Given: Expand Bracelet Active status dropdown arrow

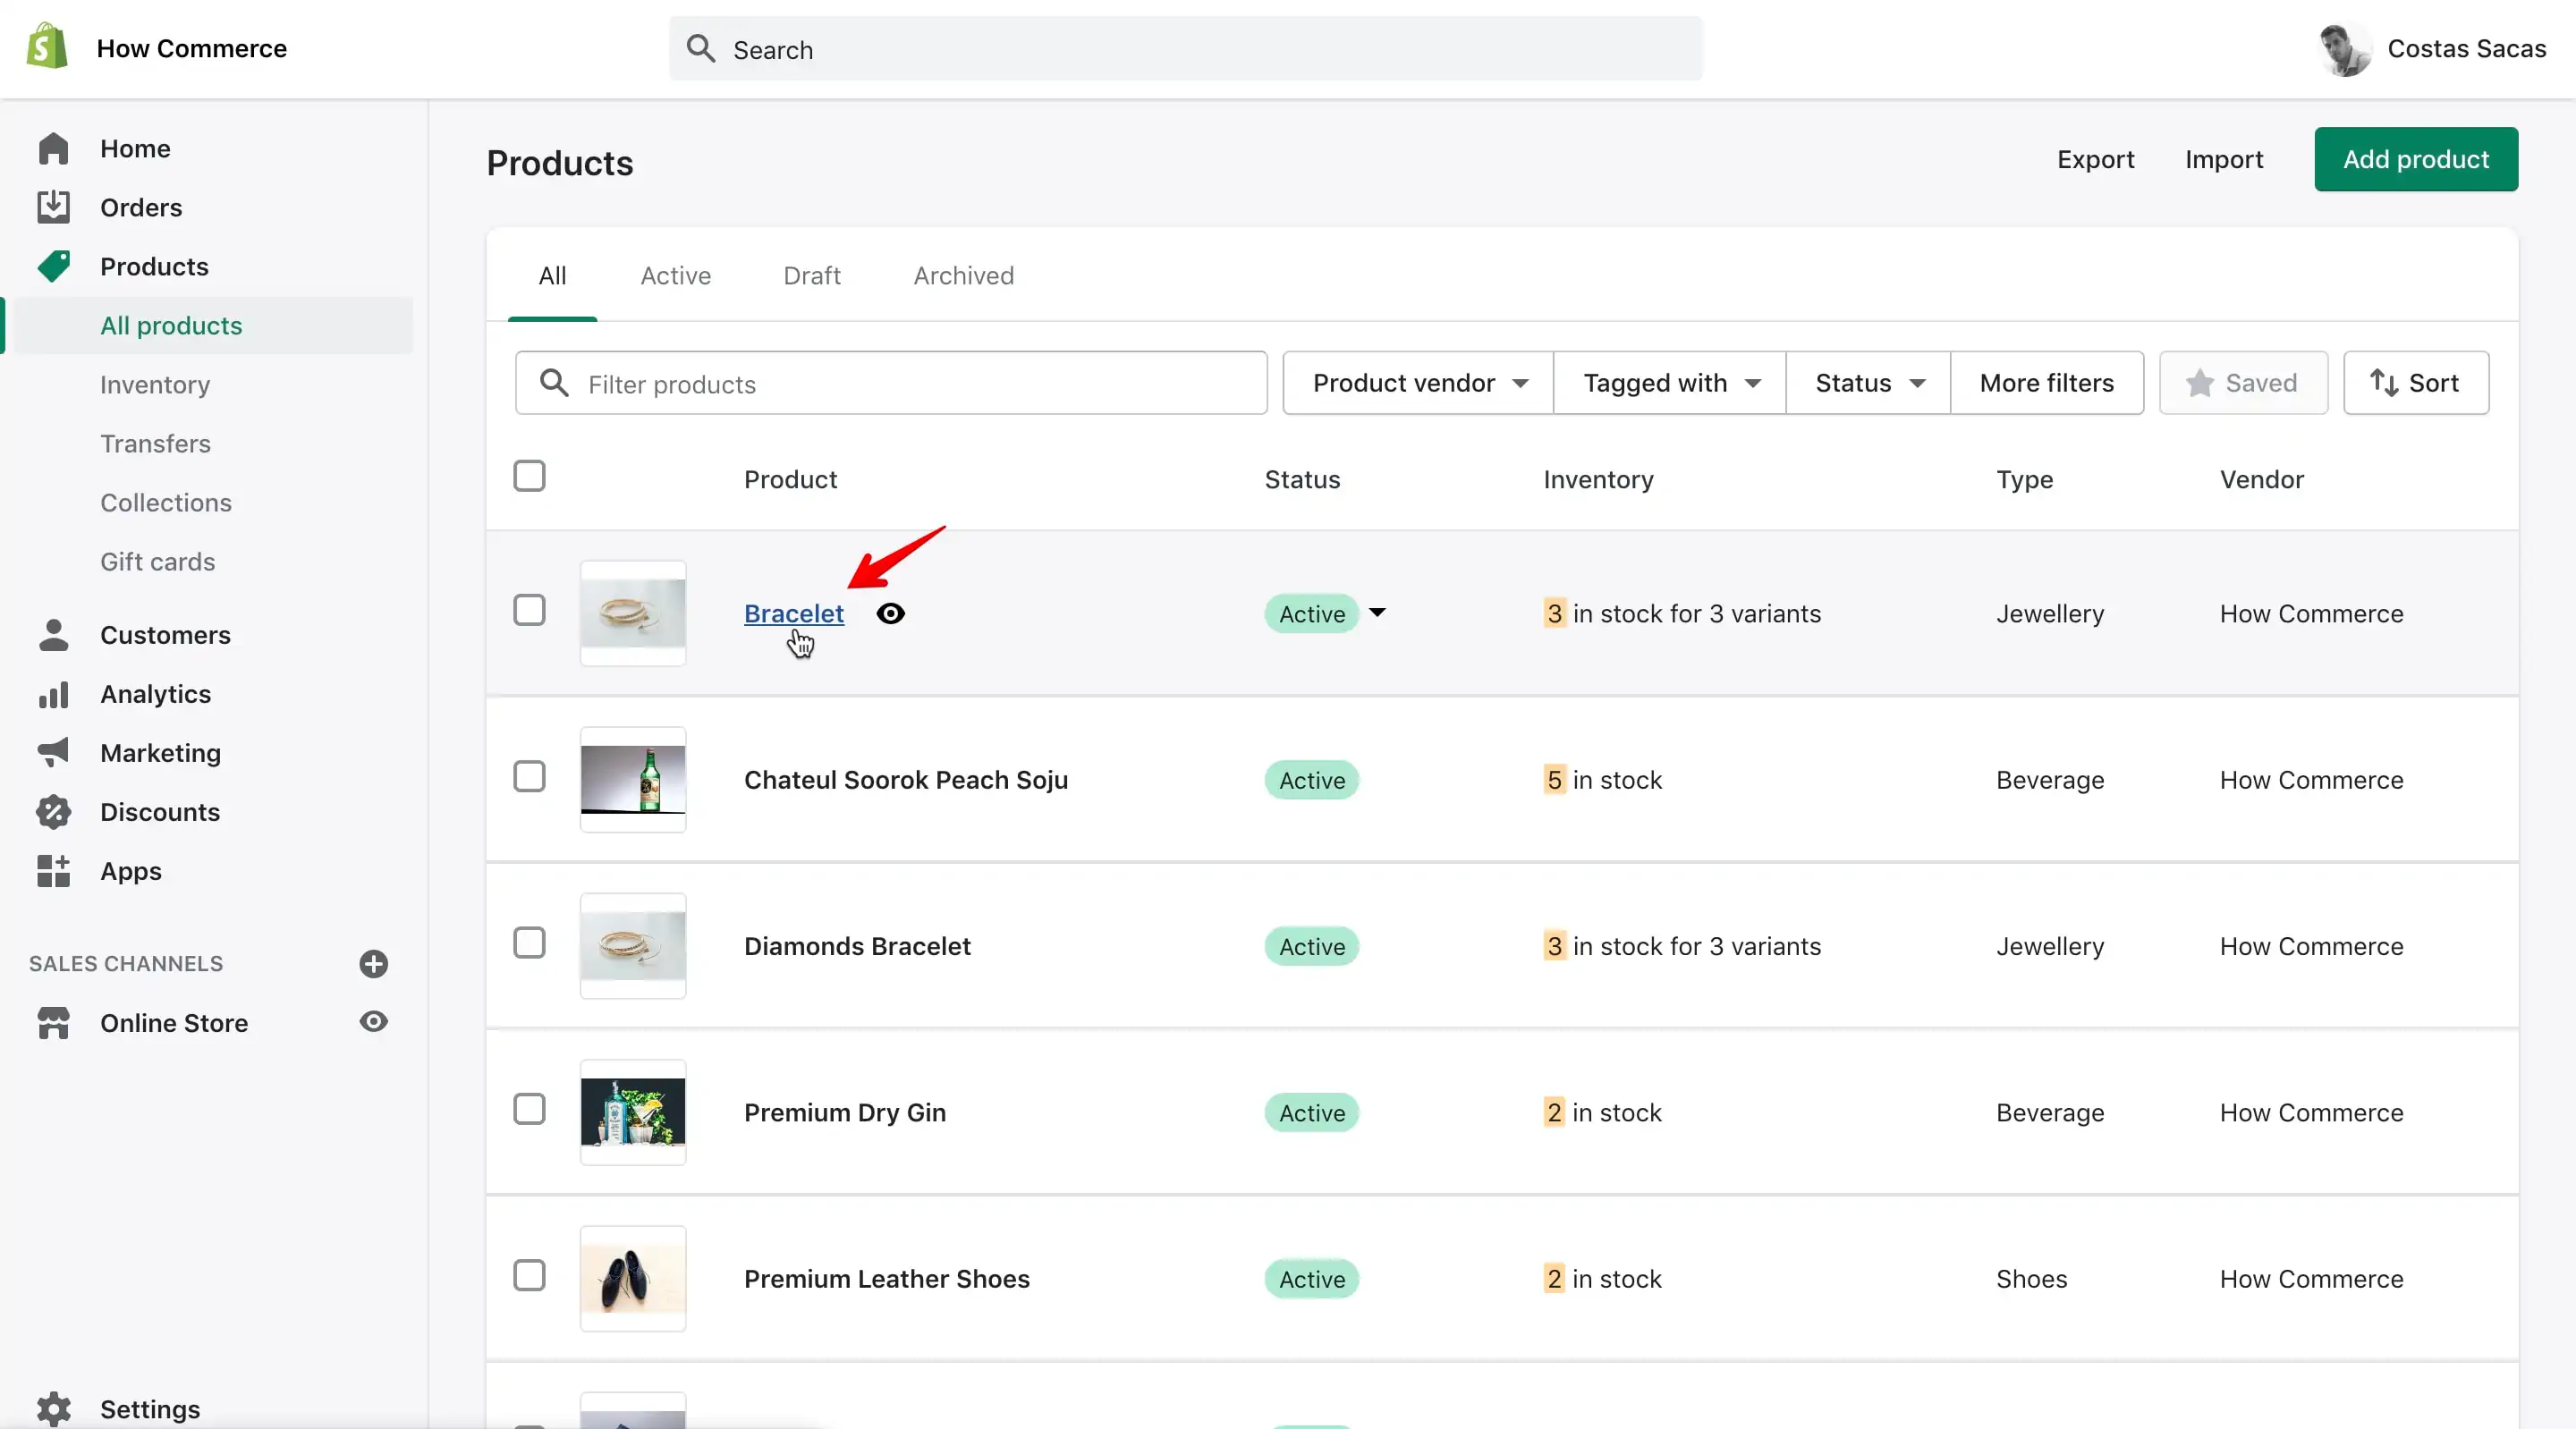Looking at the screenshot, I should 1377,613.
